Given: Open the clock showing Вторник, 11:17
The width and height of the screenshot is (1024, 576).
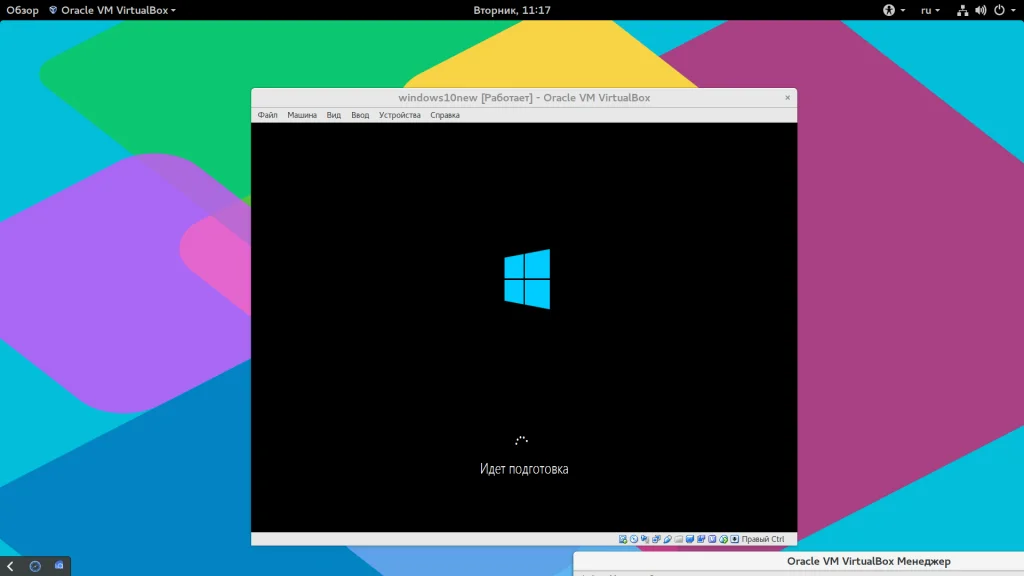Looking at the screenshot, I should [511, 10].
